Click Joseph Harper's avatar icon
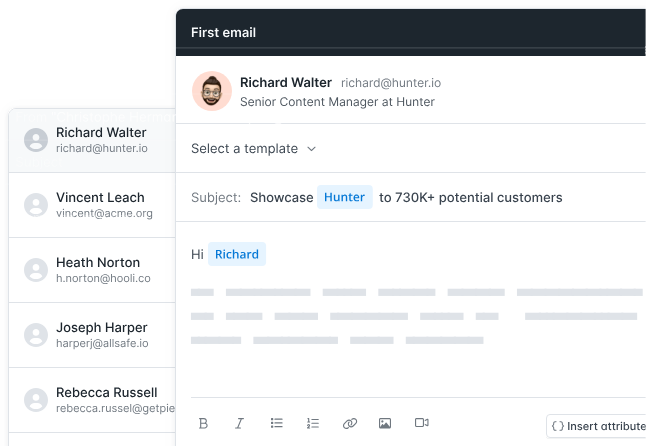 [x=36, y=335]
